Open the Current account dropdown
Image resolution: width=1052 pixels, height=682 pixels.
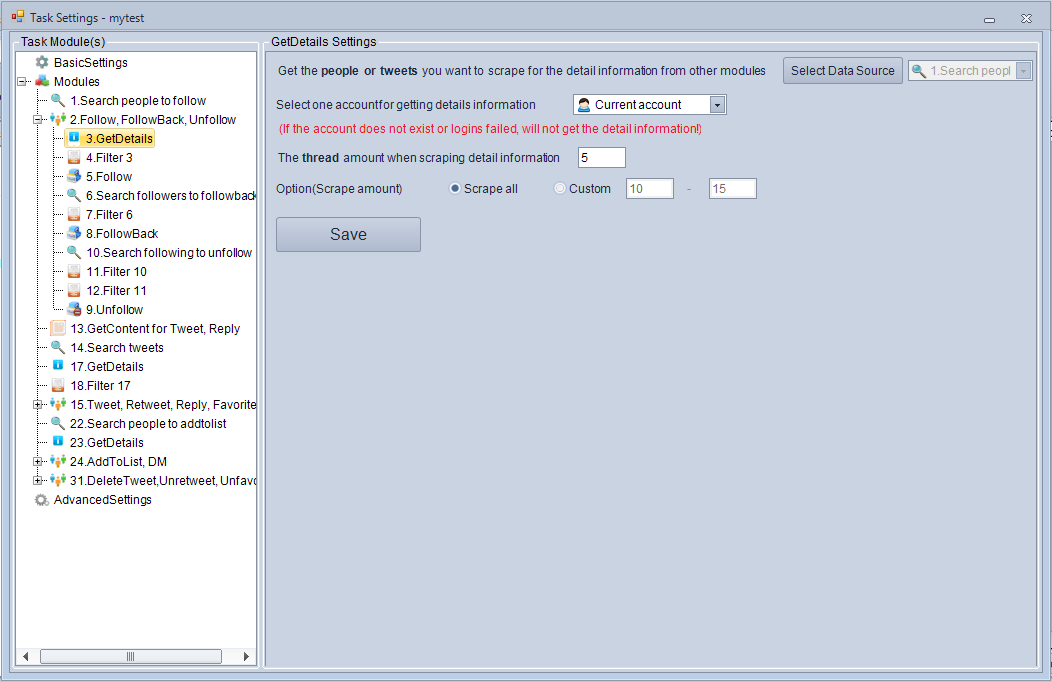point(717,105)
